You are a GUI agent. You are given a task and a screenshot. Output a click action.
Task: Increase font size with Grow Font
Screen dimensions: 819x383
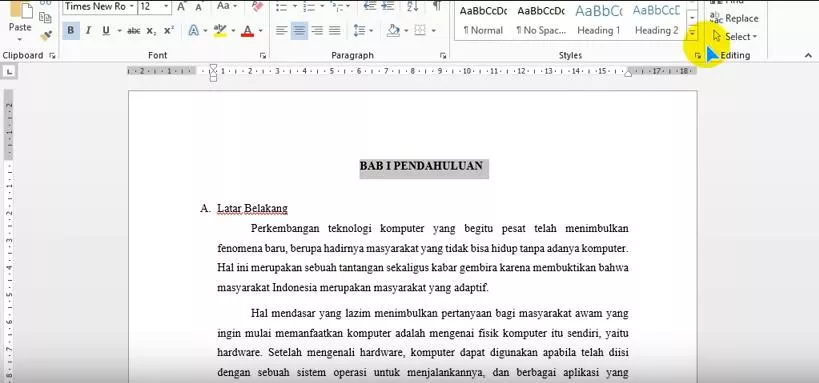click(x=181, y=6)
